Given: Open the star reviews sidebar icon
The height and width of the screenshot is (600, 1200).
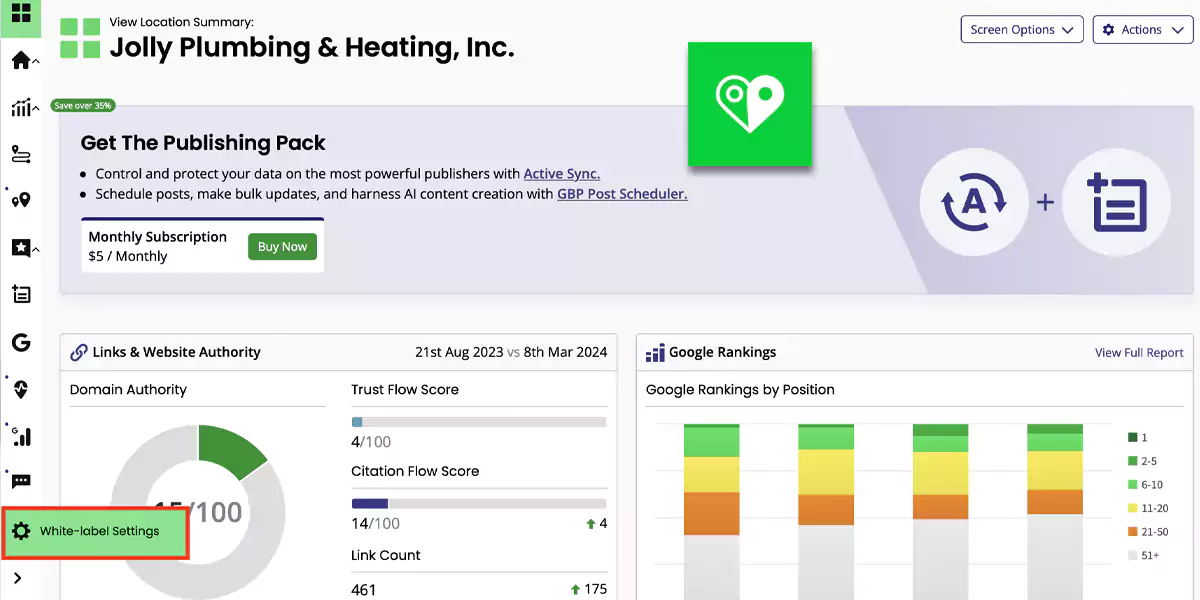Looking at the screenshot, I should [x=21, y=248].
